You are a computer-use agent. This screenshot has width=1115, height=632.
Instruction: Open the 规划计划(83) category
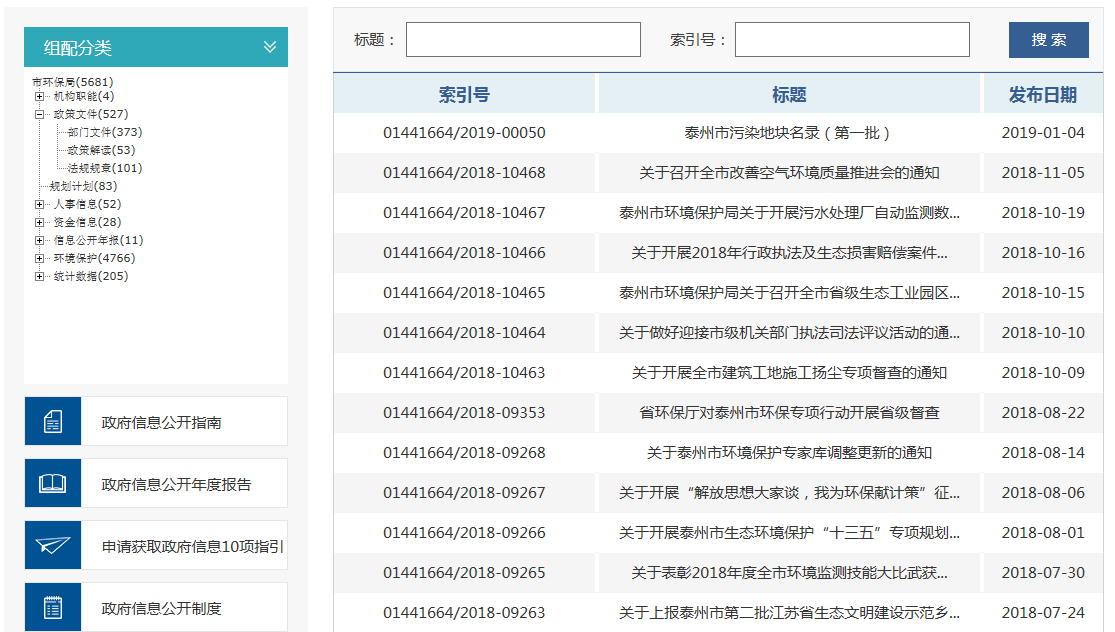[84, 186]
